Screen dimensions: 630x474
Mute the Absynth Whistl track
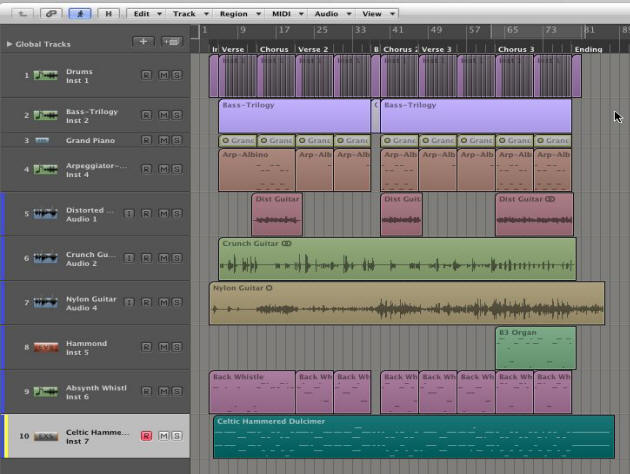click(164, 391)
